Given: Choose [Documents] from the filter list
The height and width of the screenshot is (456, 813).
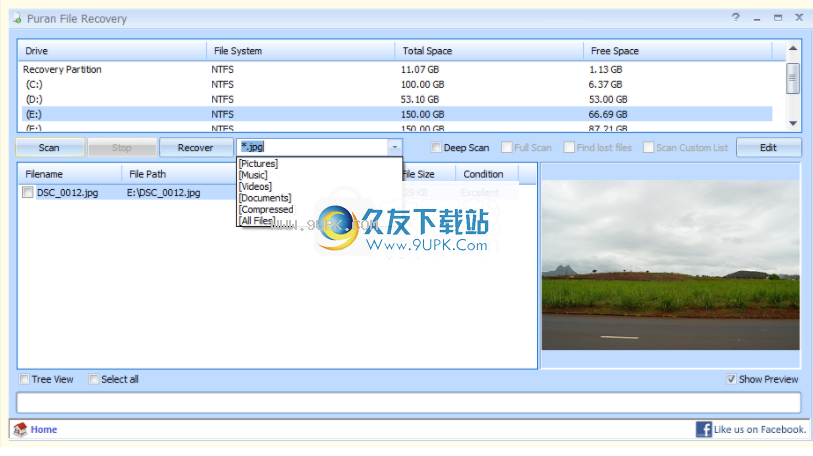Looking at the screenshot, I should (265, 198).
